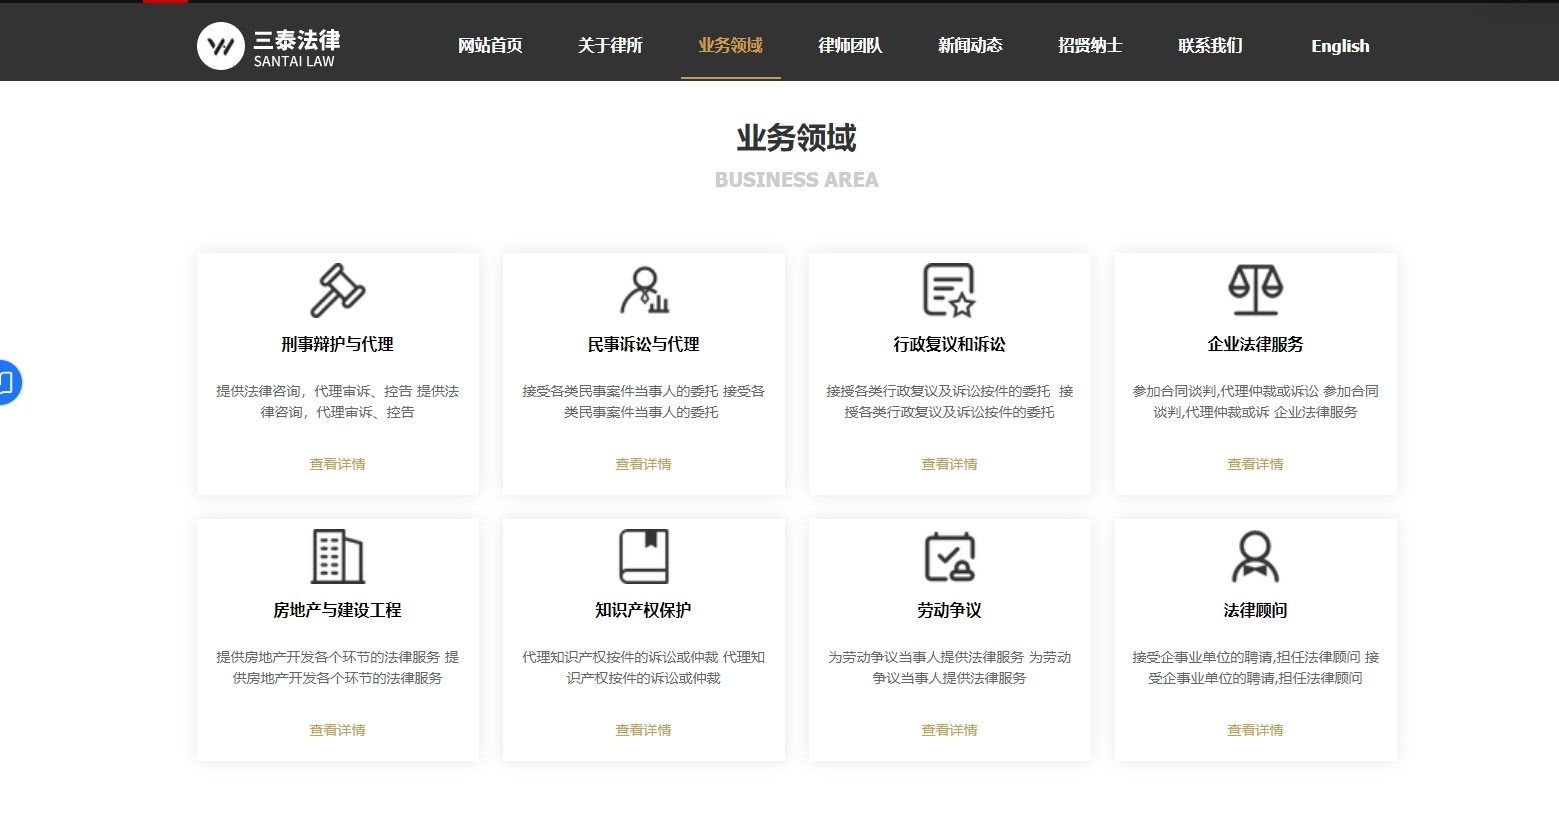Open the 联系我们 menu item
1559x831 pixels.
pos(1210,46)
